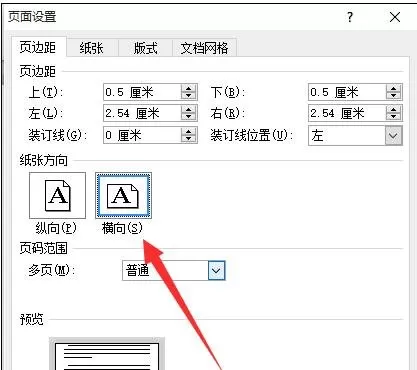
Task: Select the 纵向 portrait orientation icon
Action: tap(57, 195)
